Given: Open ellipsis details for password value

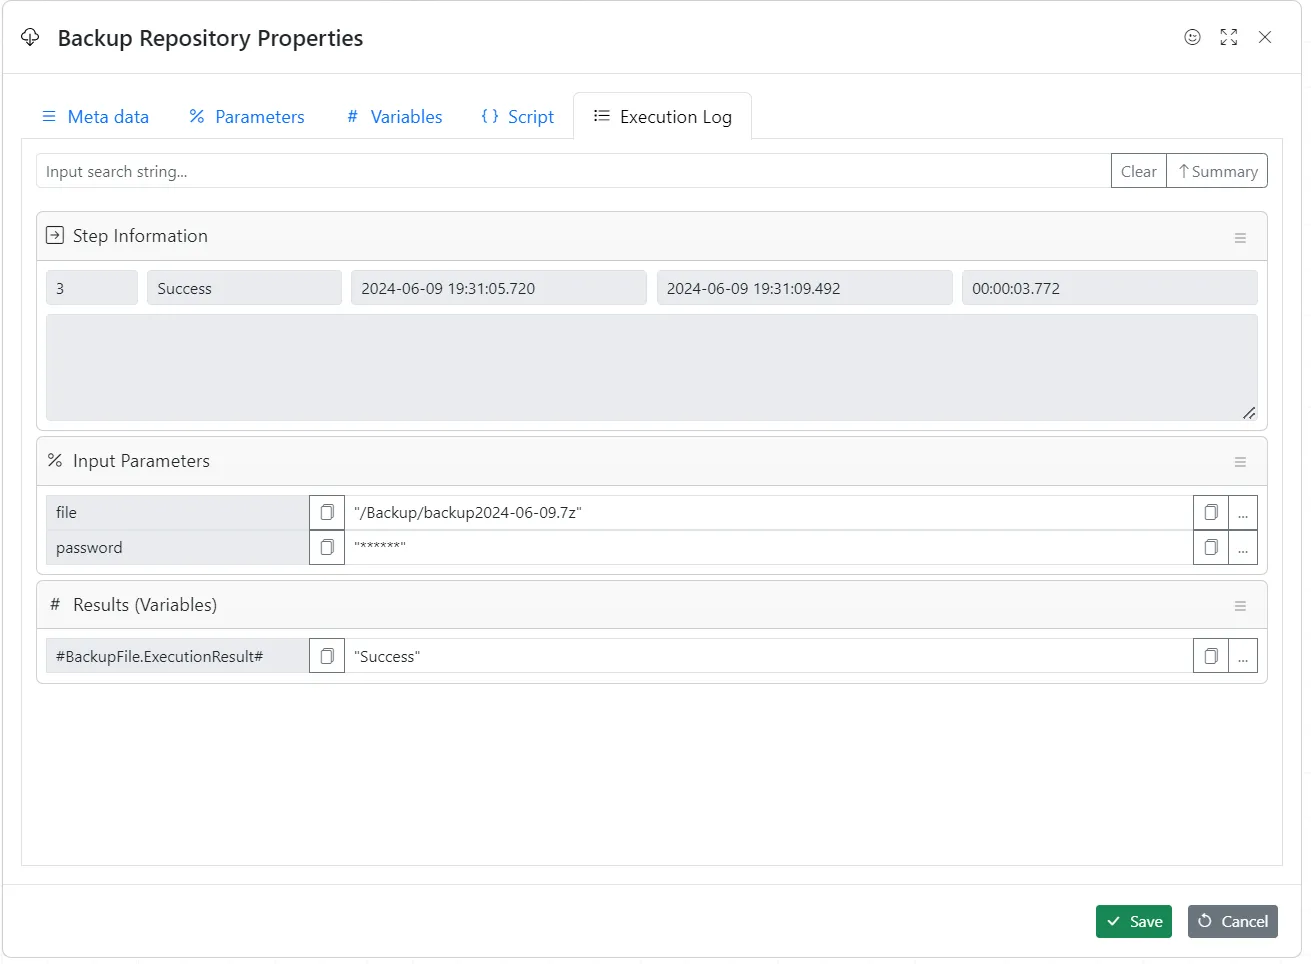Looking at the screenshot, I should (1243, 547).
